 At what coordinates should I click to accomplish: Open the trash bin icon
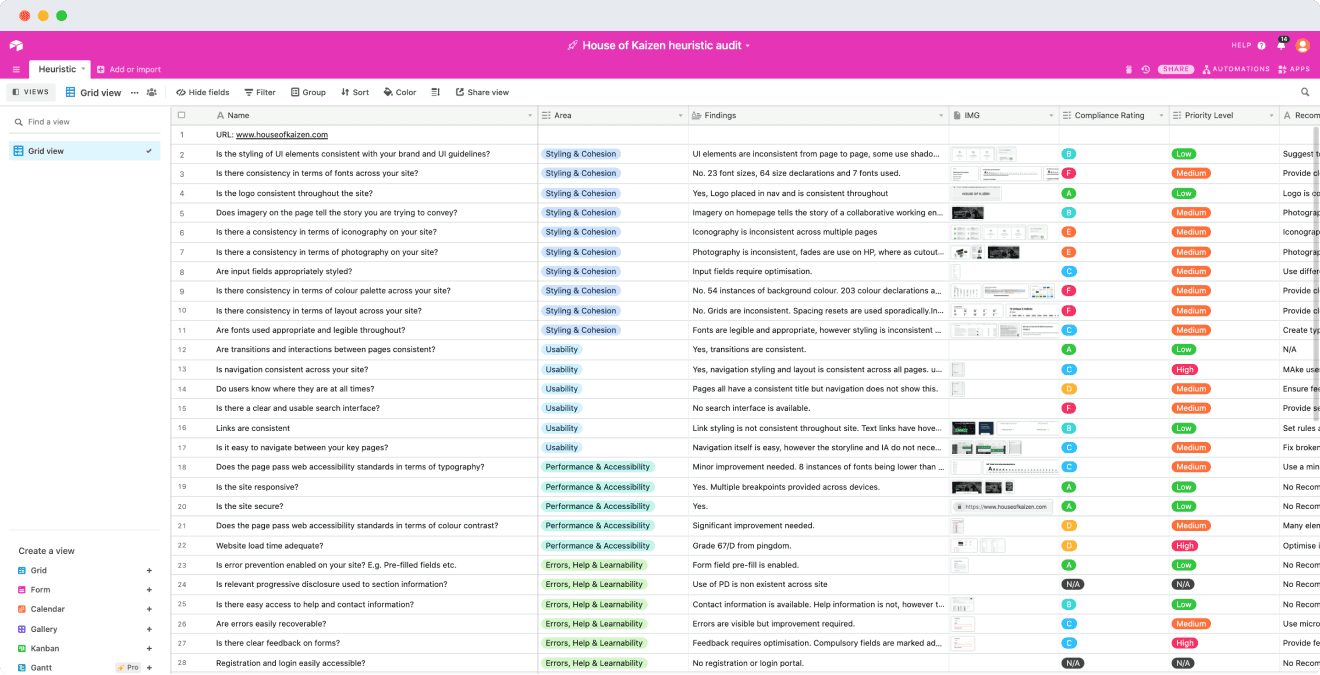coord(1129,69)
